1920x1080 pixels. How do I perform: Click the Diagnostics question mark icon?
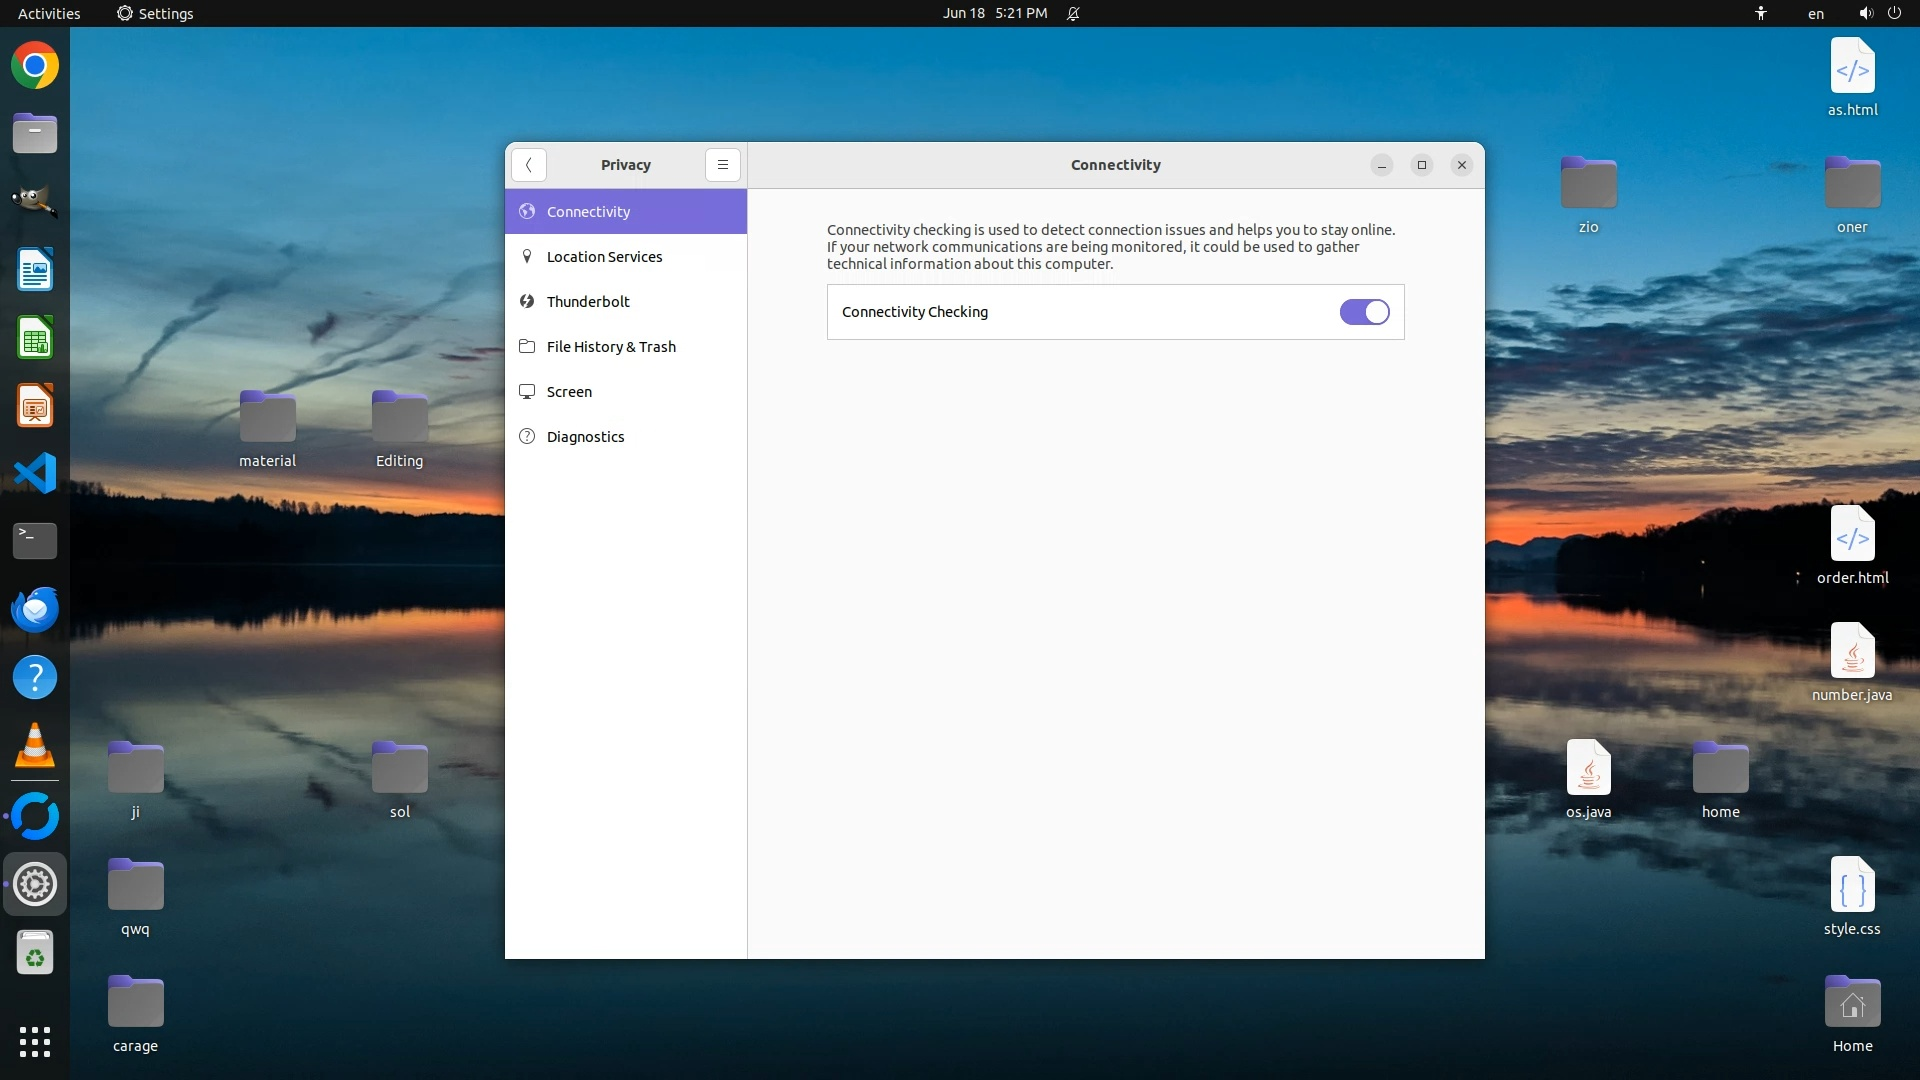click(x=527, y=437)
